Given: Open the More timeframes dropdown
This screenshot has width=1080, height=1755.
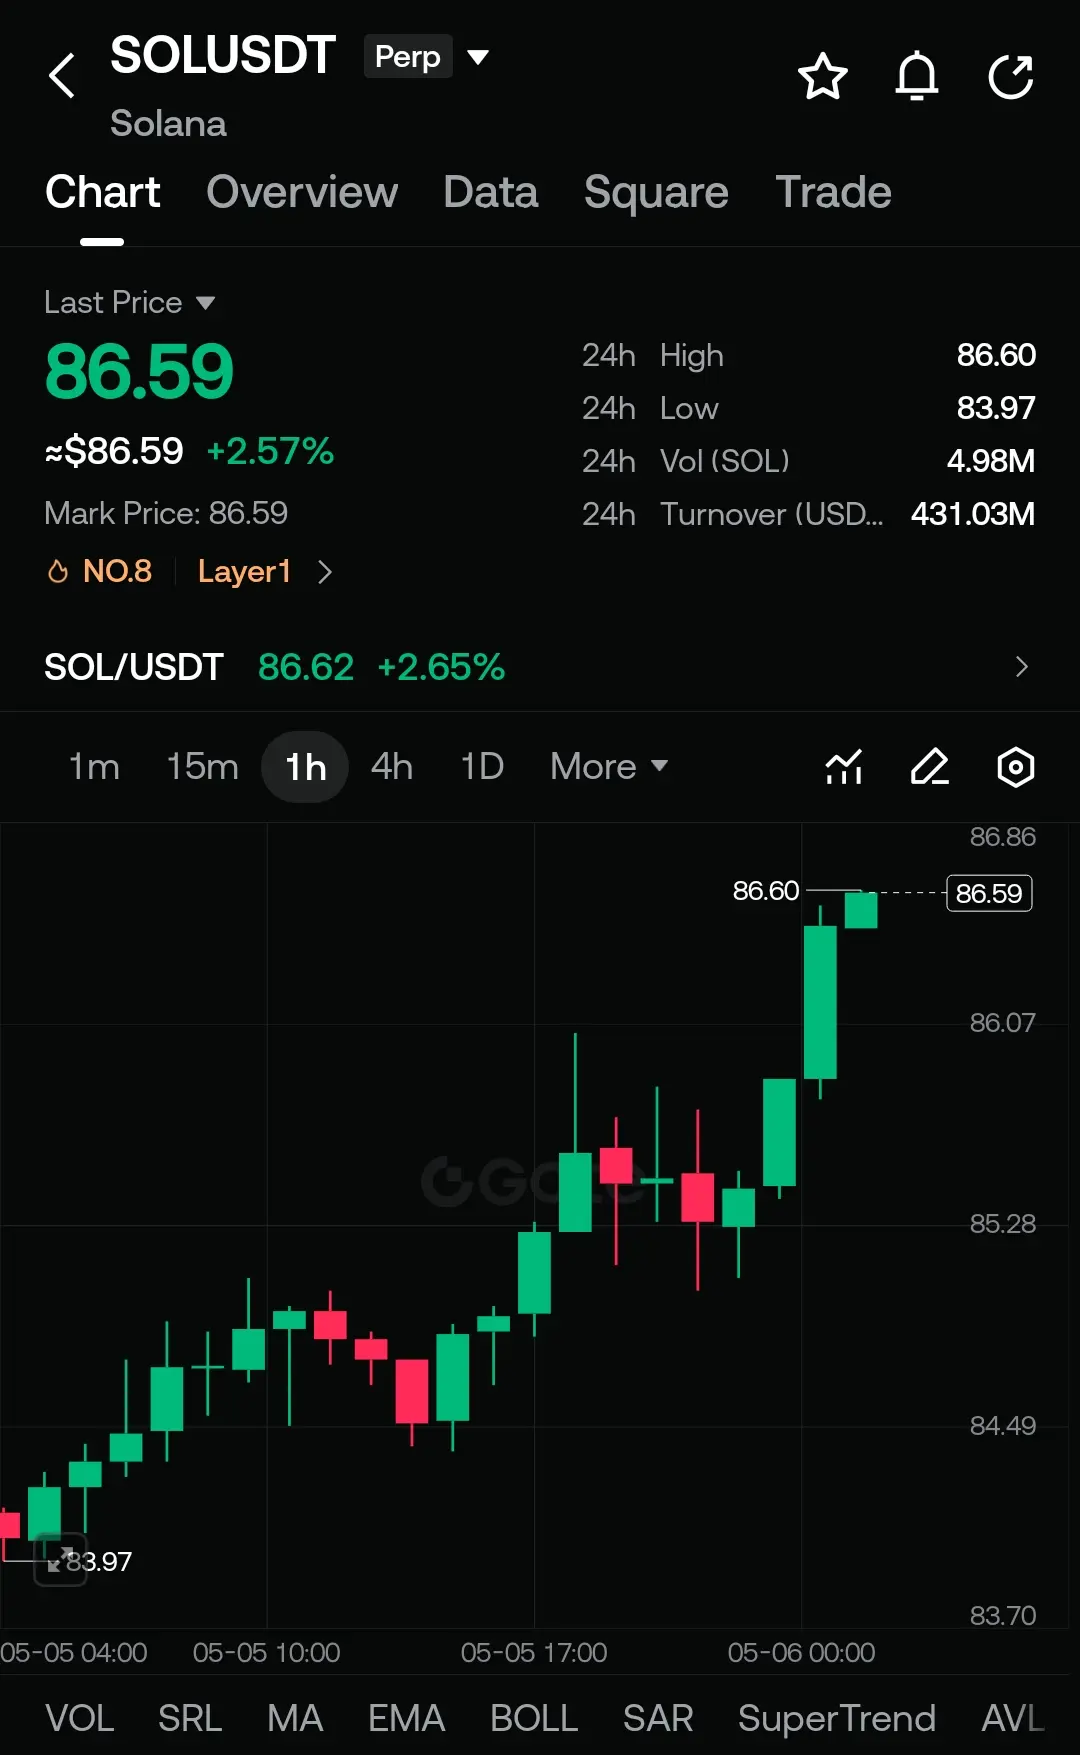Looking at the screenshot, I should click(x=608, y=767).
